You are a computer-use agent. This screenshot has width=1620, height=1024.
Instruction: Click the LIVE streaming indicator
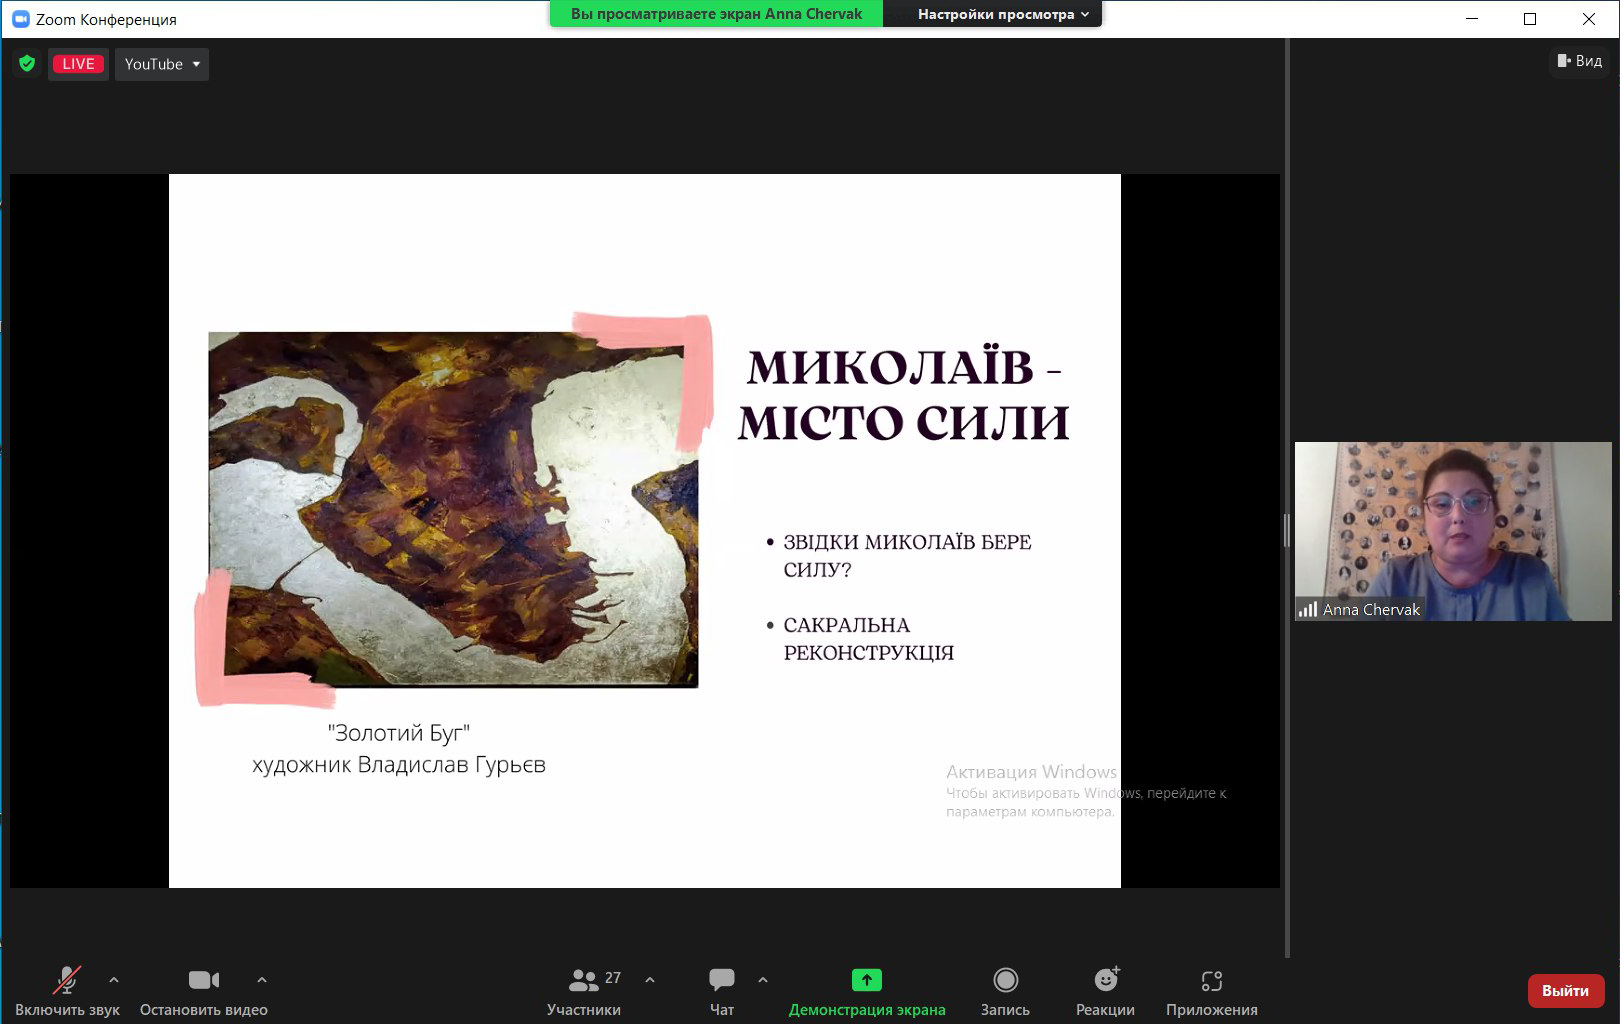[x=78, y=63]
